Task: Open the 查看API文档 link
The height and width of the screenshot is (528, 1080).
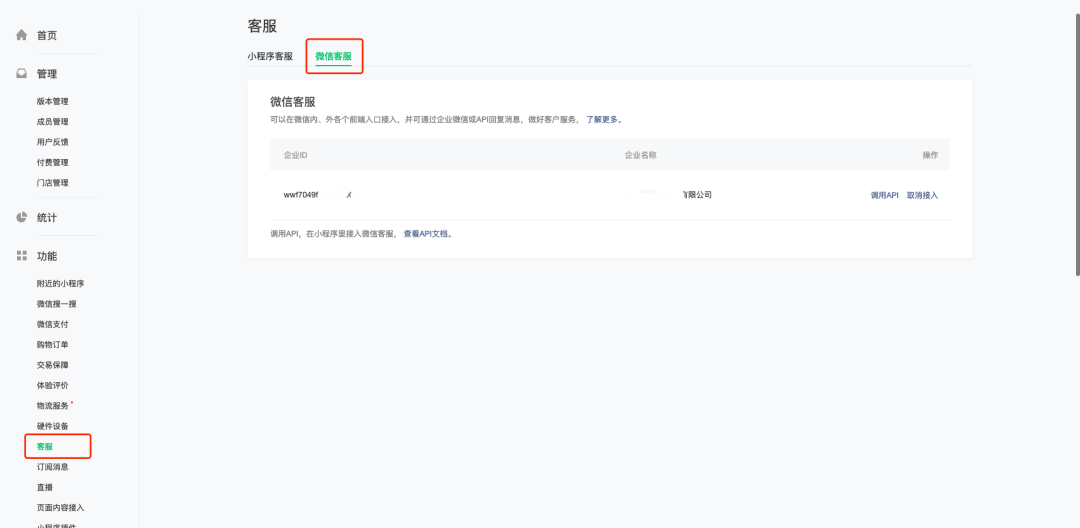Action: (x=425, y=233)
